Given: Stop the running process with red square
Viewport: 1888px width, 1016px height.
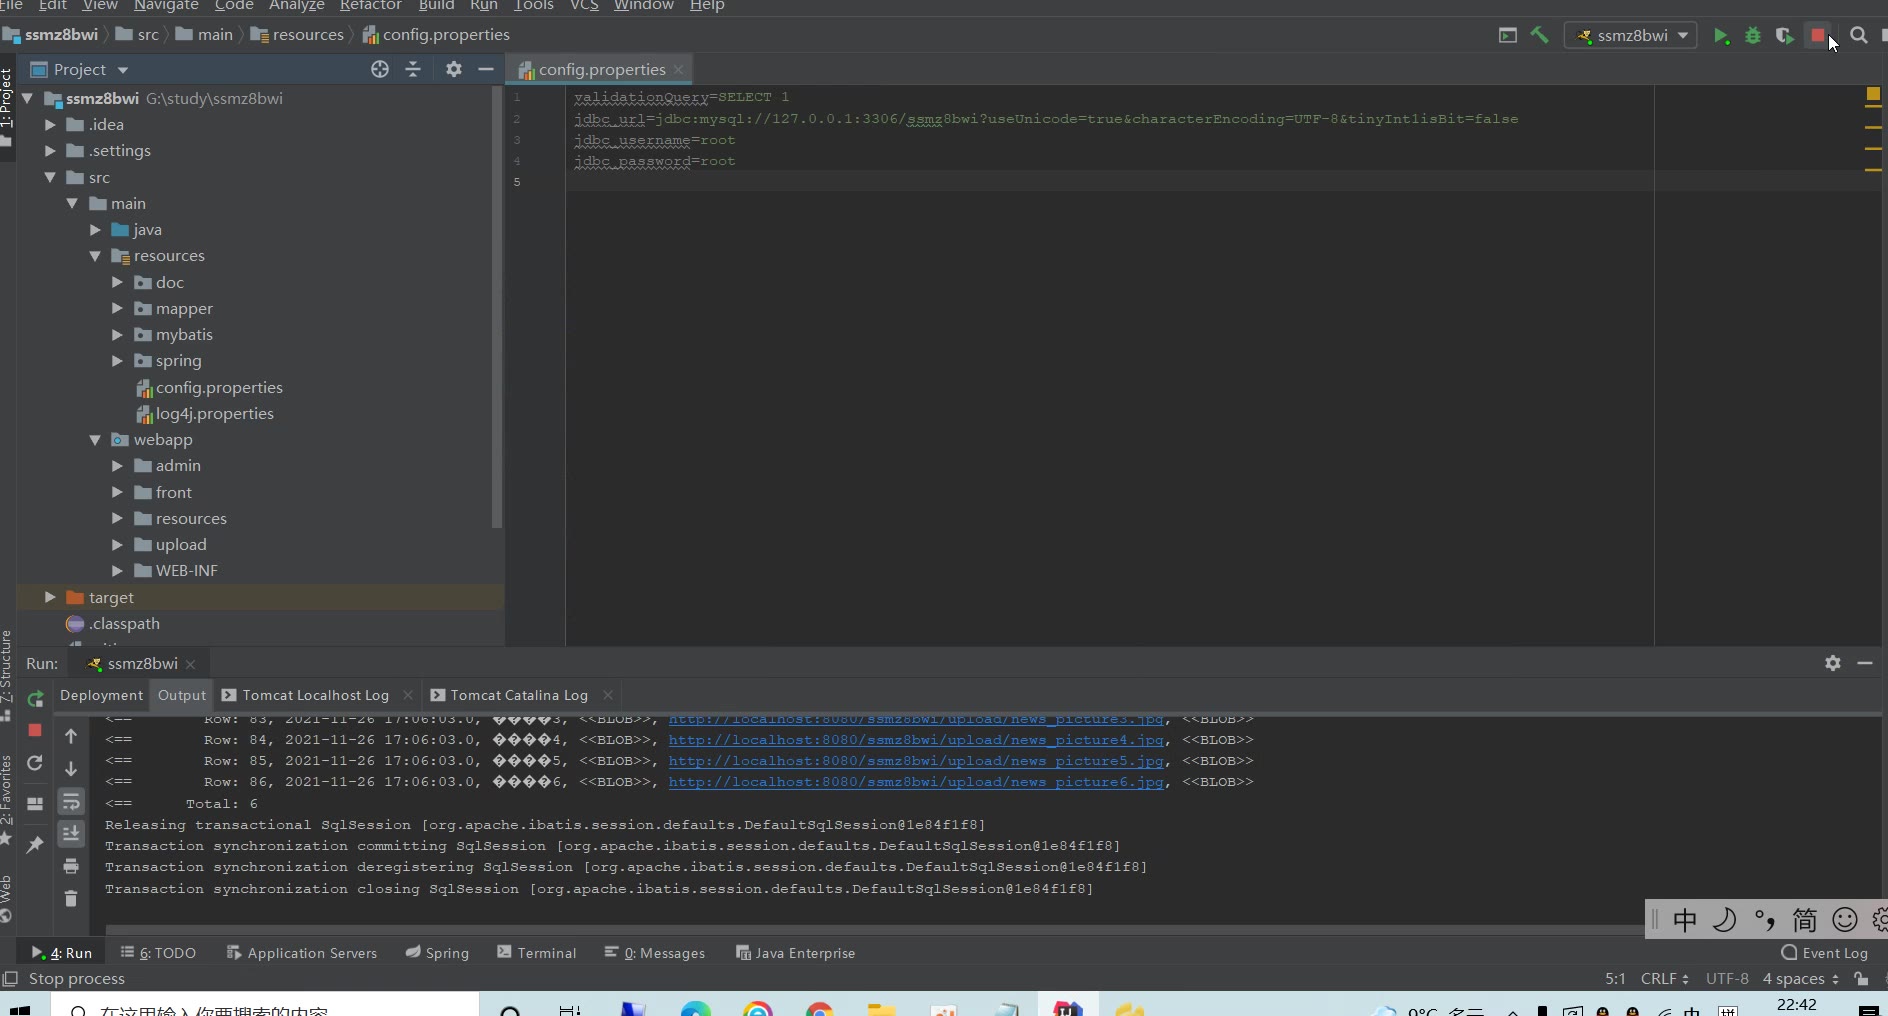Looking at the screenshot, I should tap(1818, 36).
